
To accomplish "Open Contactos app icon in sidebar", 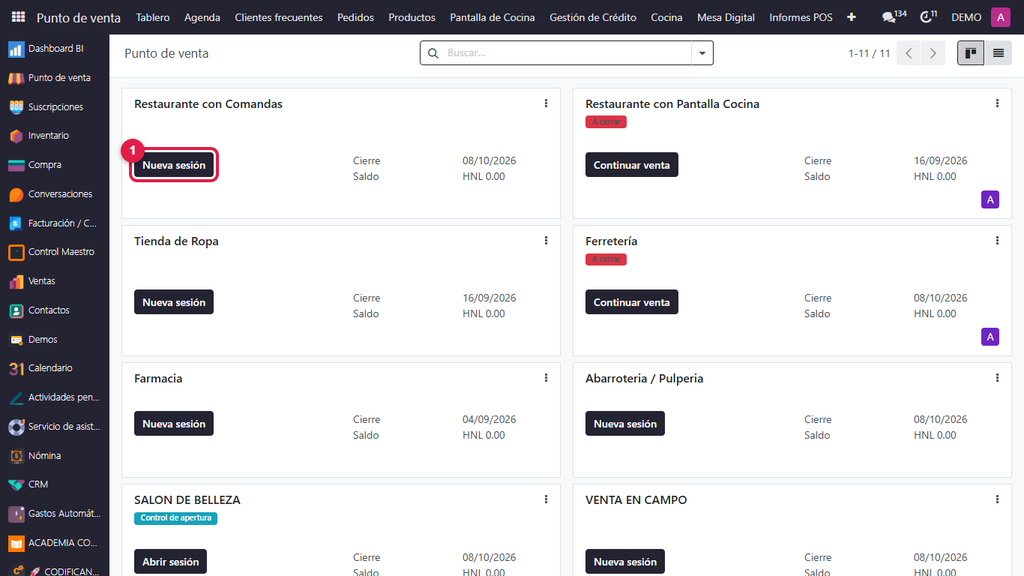I will pos(16,311).
